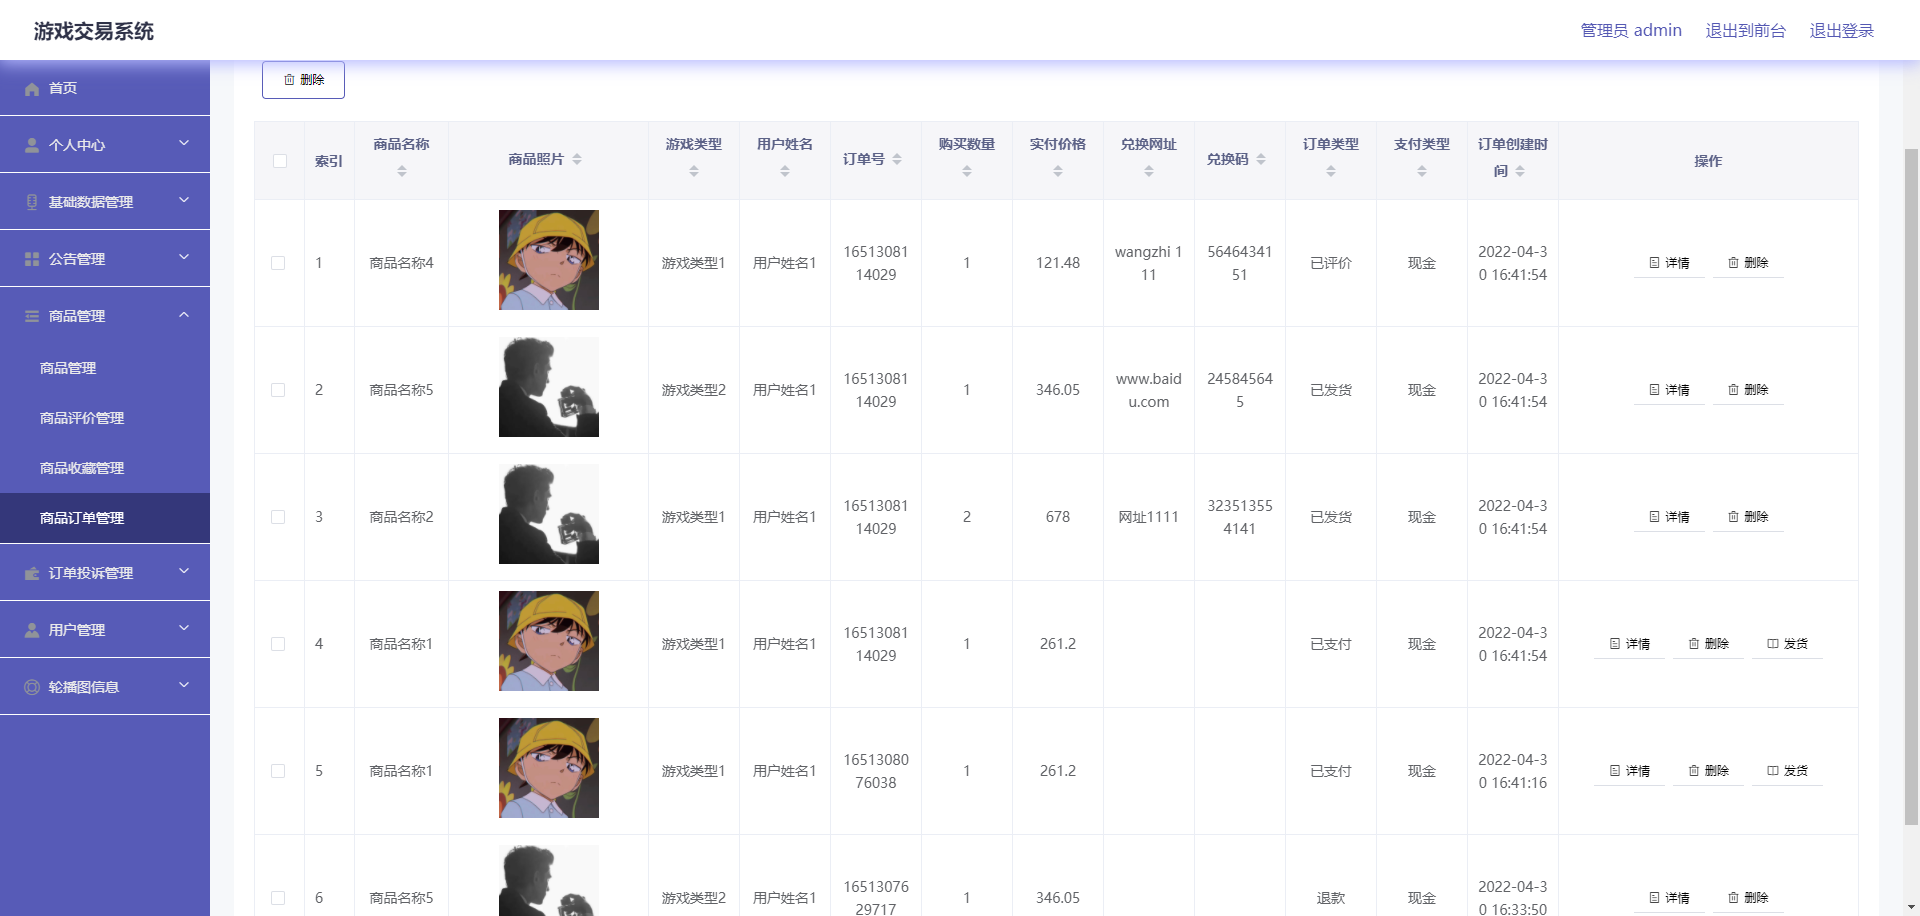Click the home icon beside 首页
This screenshot has width=1920, height=916.
[x=32, y=89]
